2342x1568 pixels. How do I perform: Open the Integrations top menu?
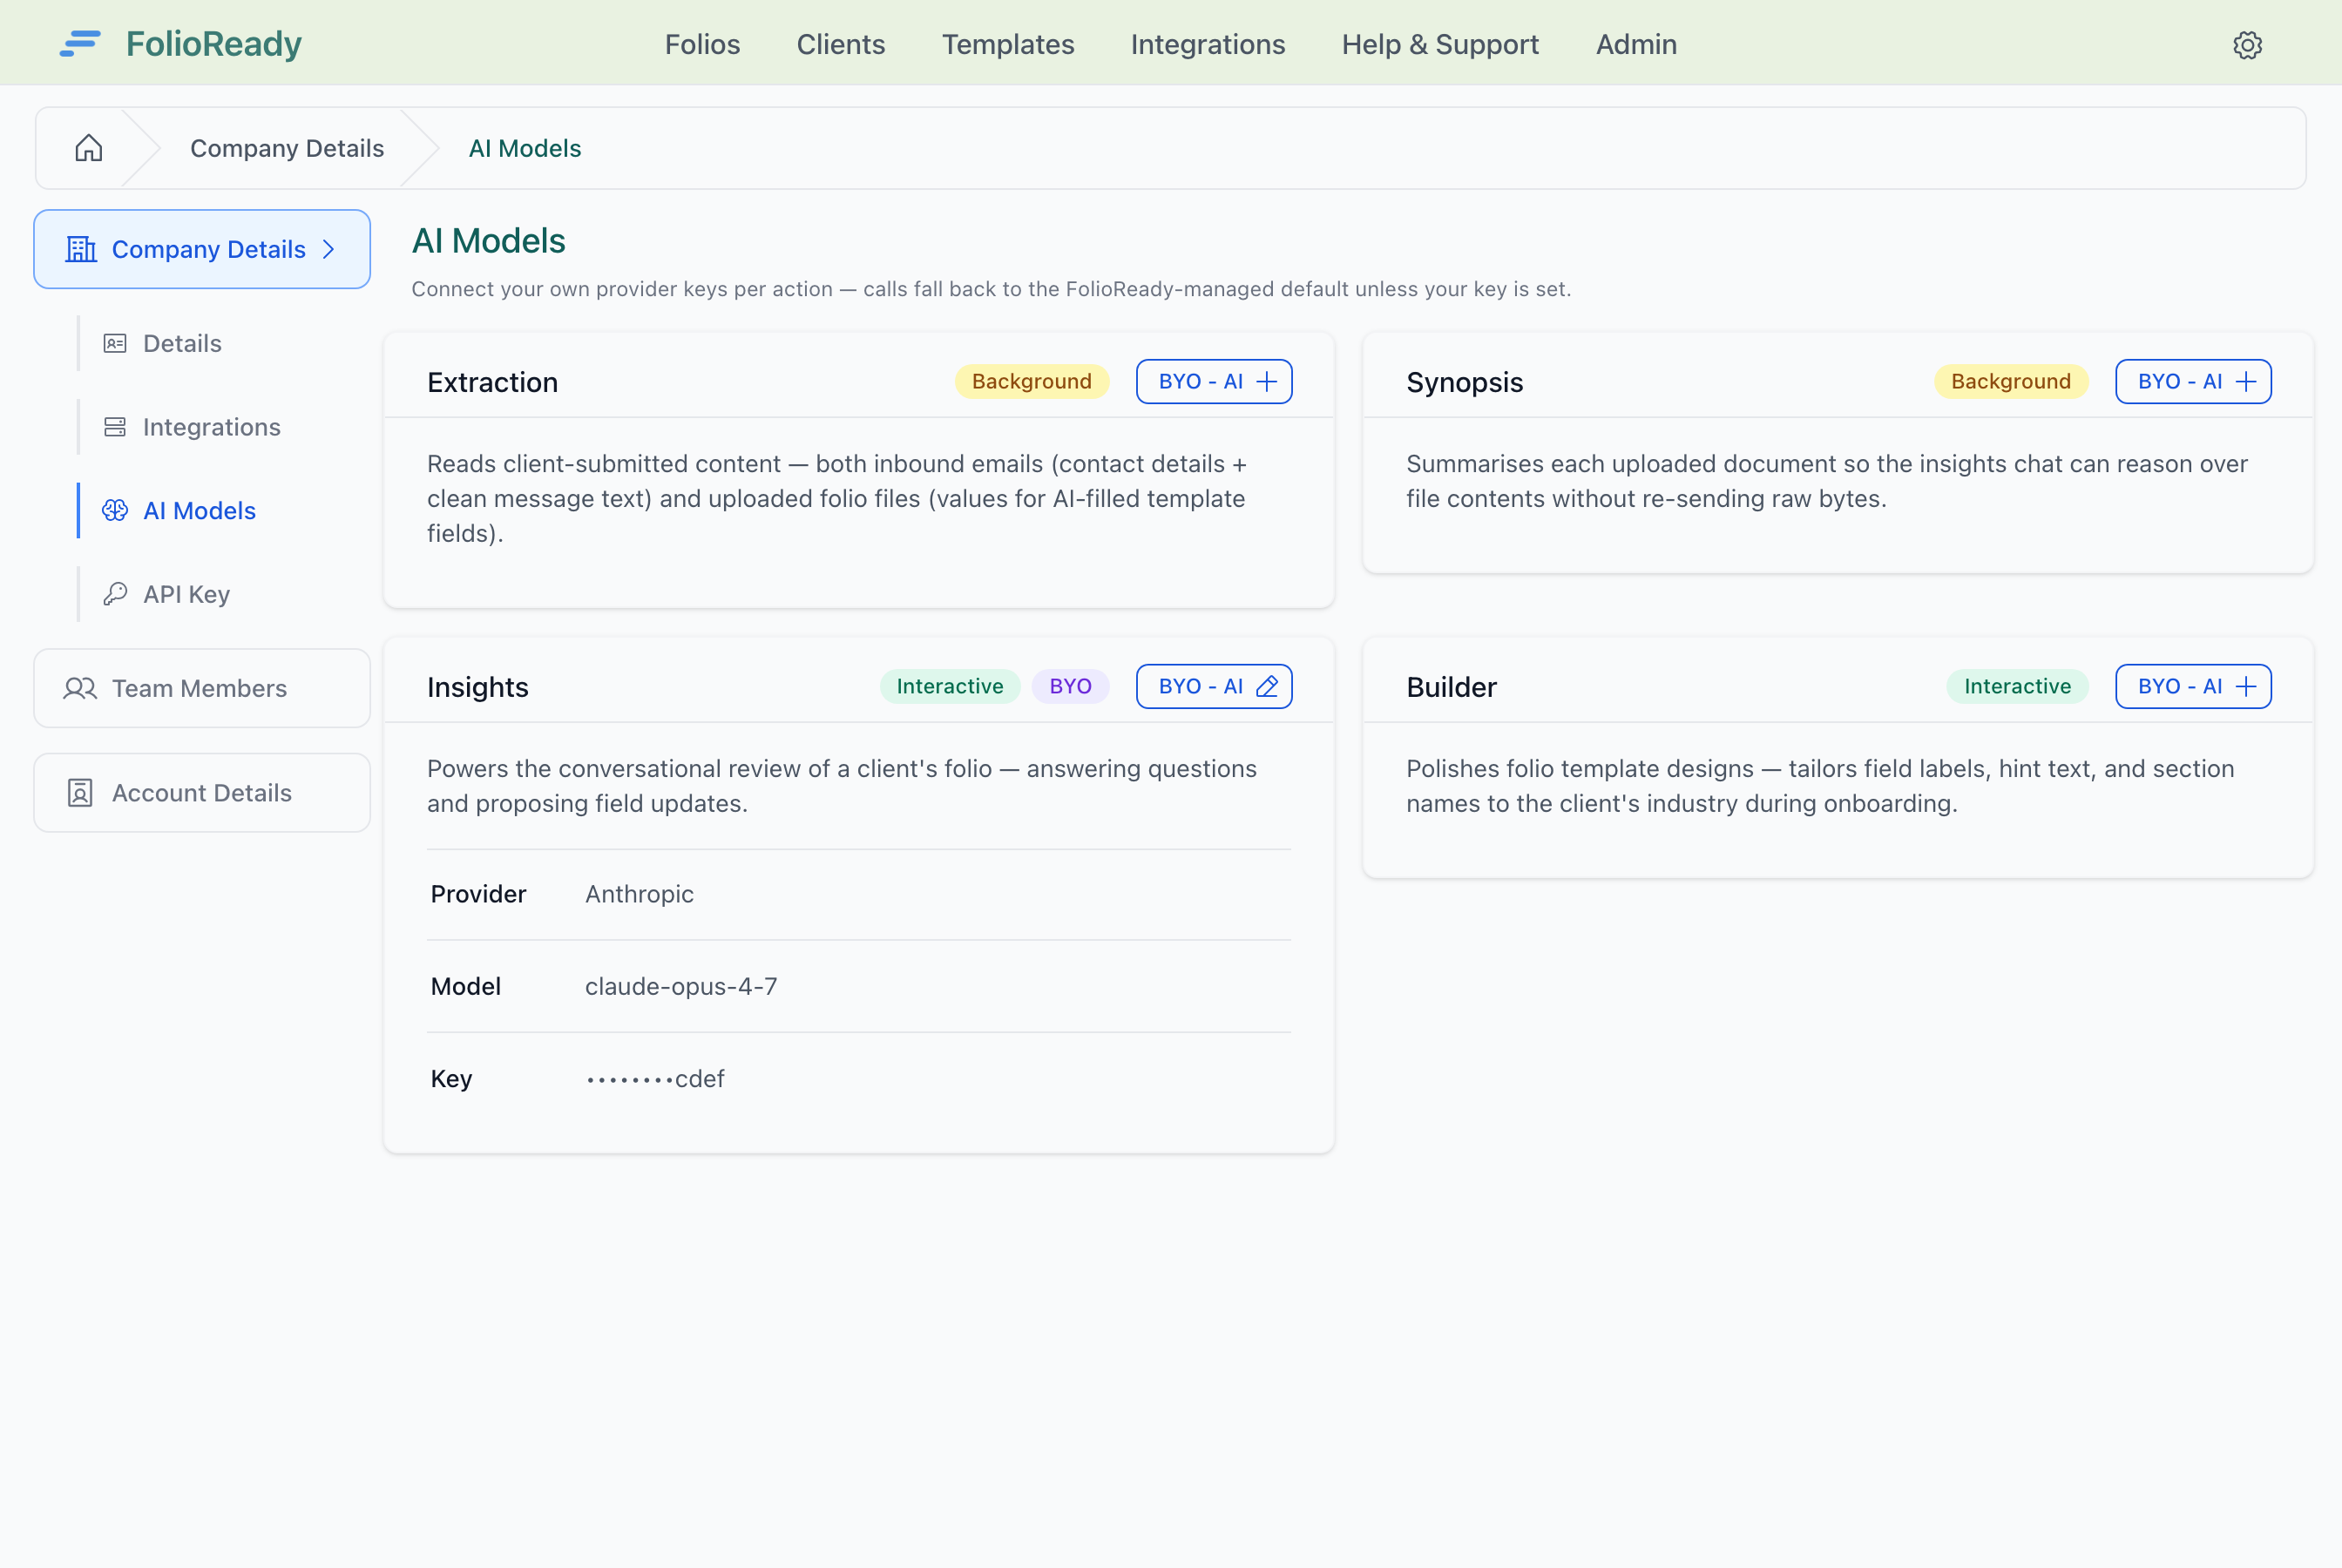pyautogui.click(x=1208, y=44)
